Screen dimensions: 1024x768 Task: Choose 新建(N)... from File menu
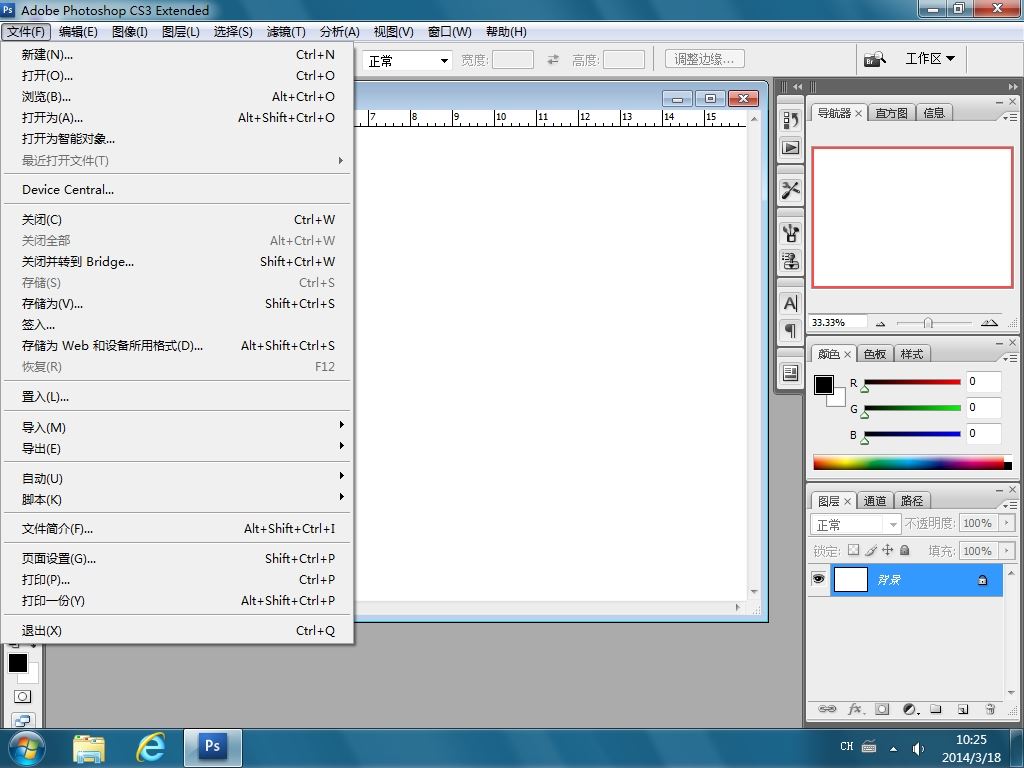(x=177, y=55)
